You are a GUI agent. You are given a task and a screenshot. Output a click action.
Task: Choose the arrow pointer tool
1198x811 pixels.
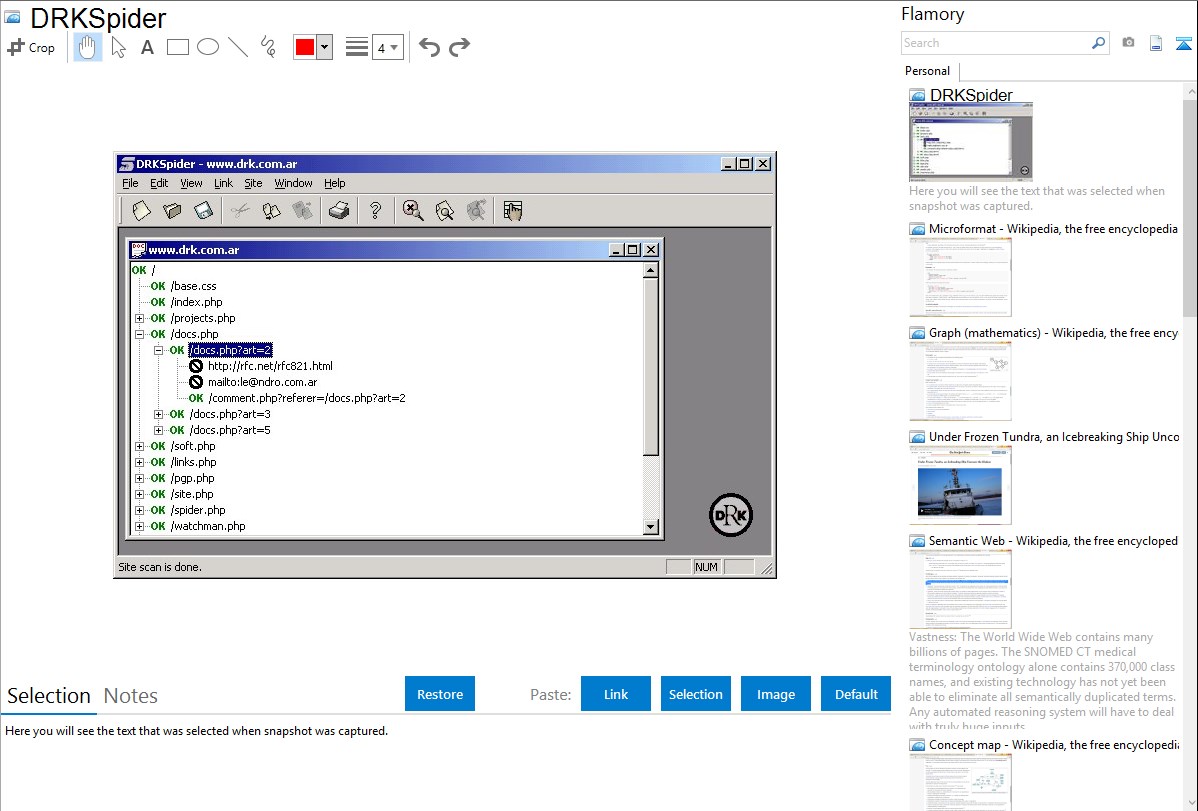pyautogui.click(x=118, y=47)
